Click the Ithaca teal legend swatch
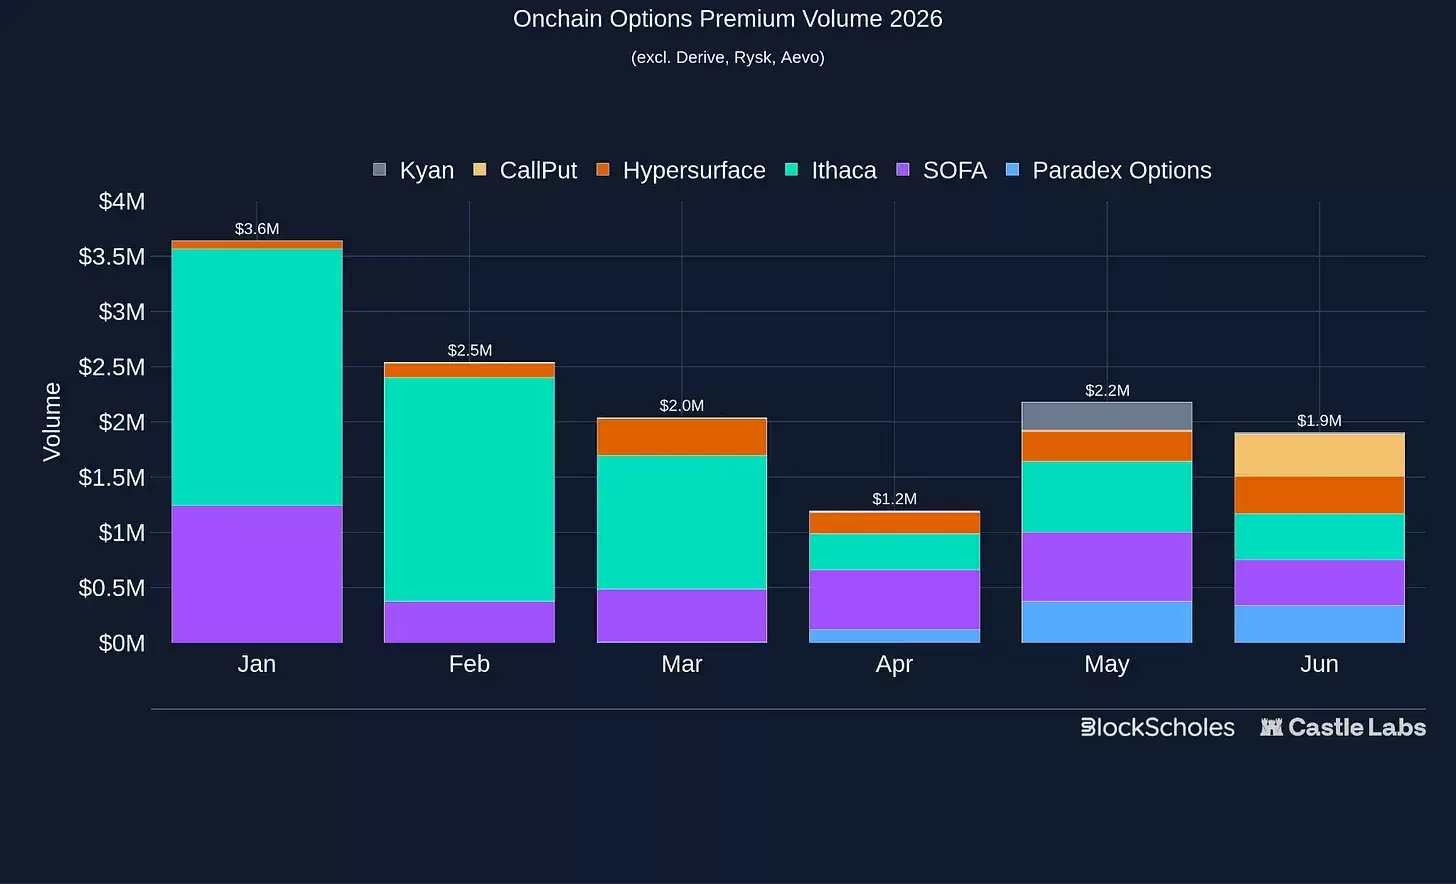The width and height of the screenshot is (1456, 884). [792, 170]
